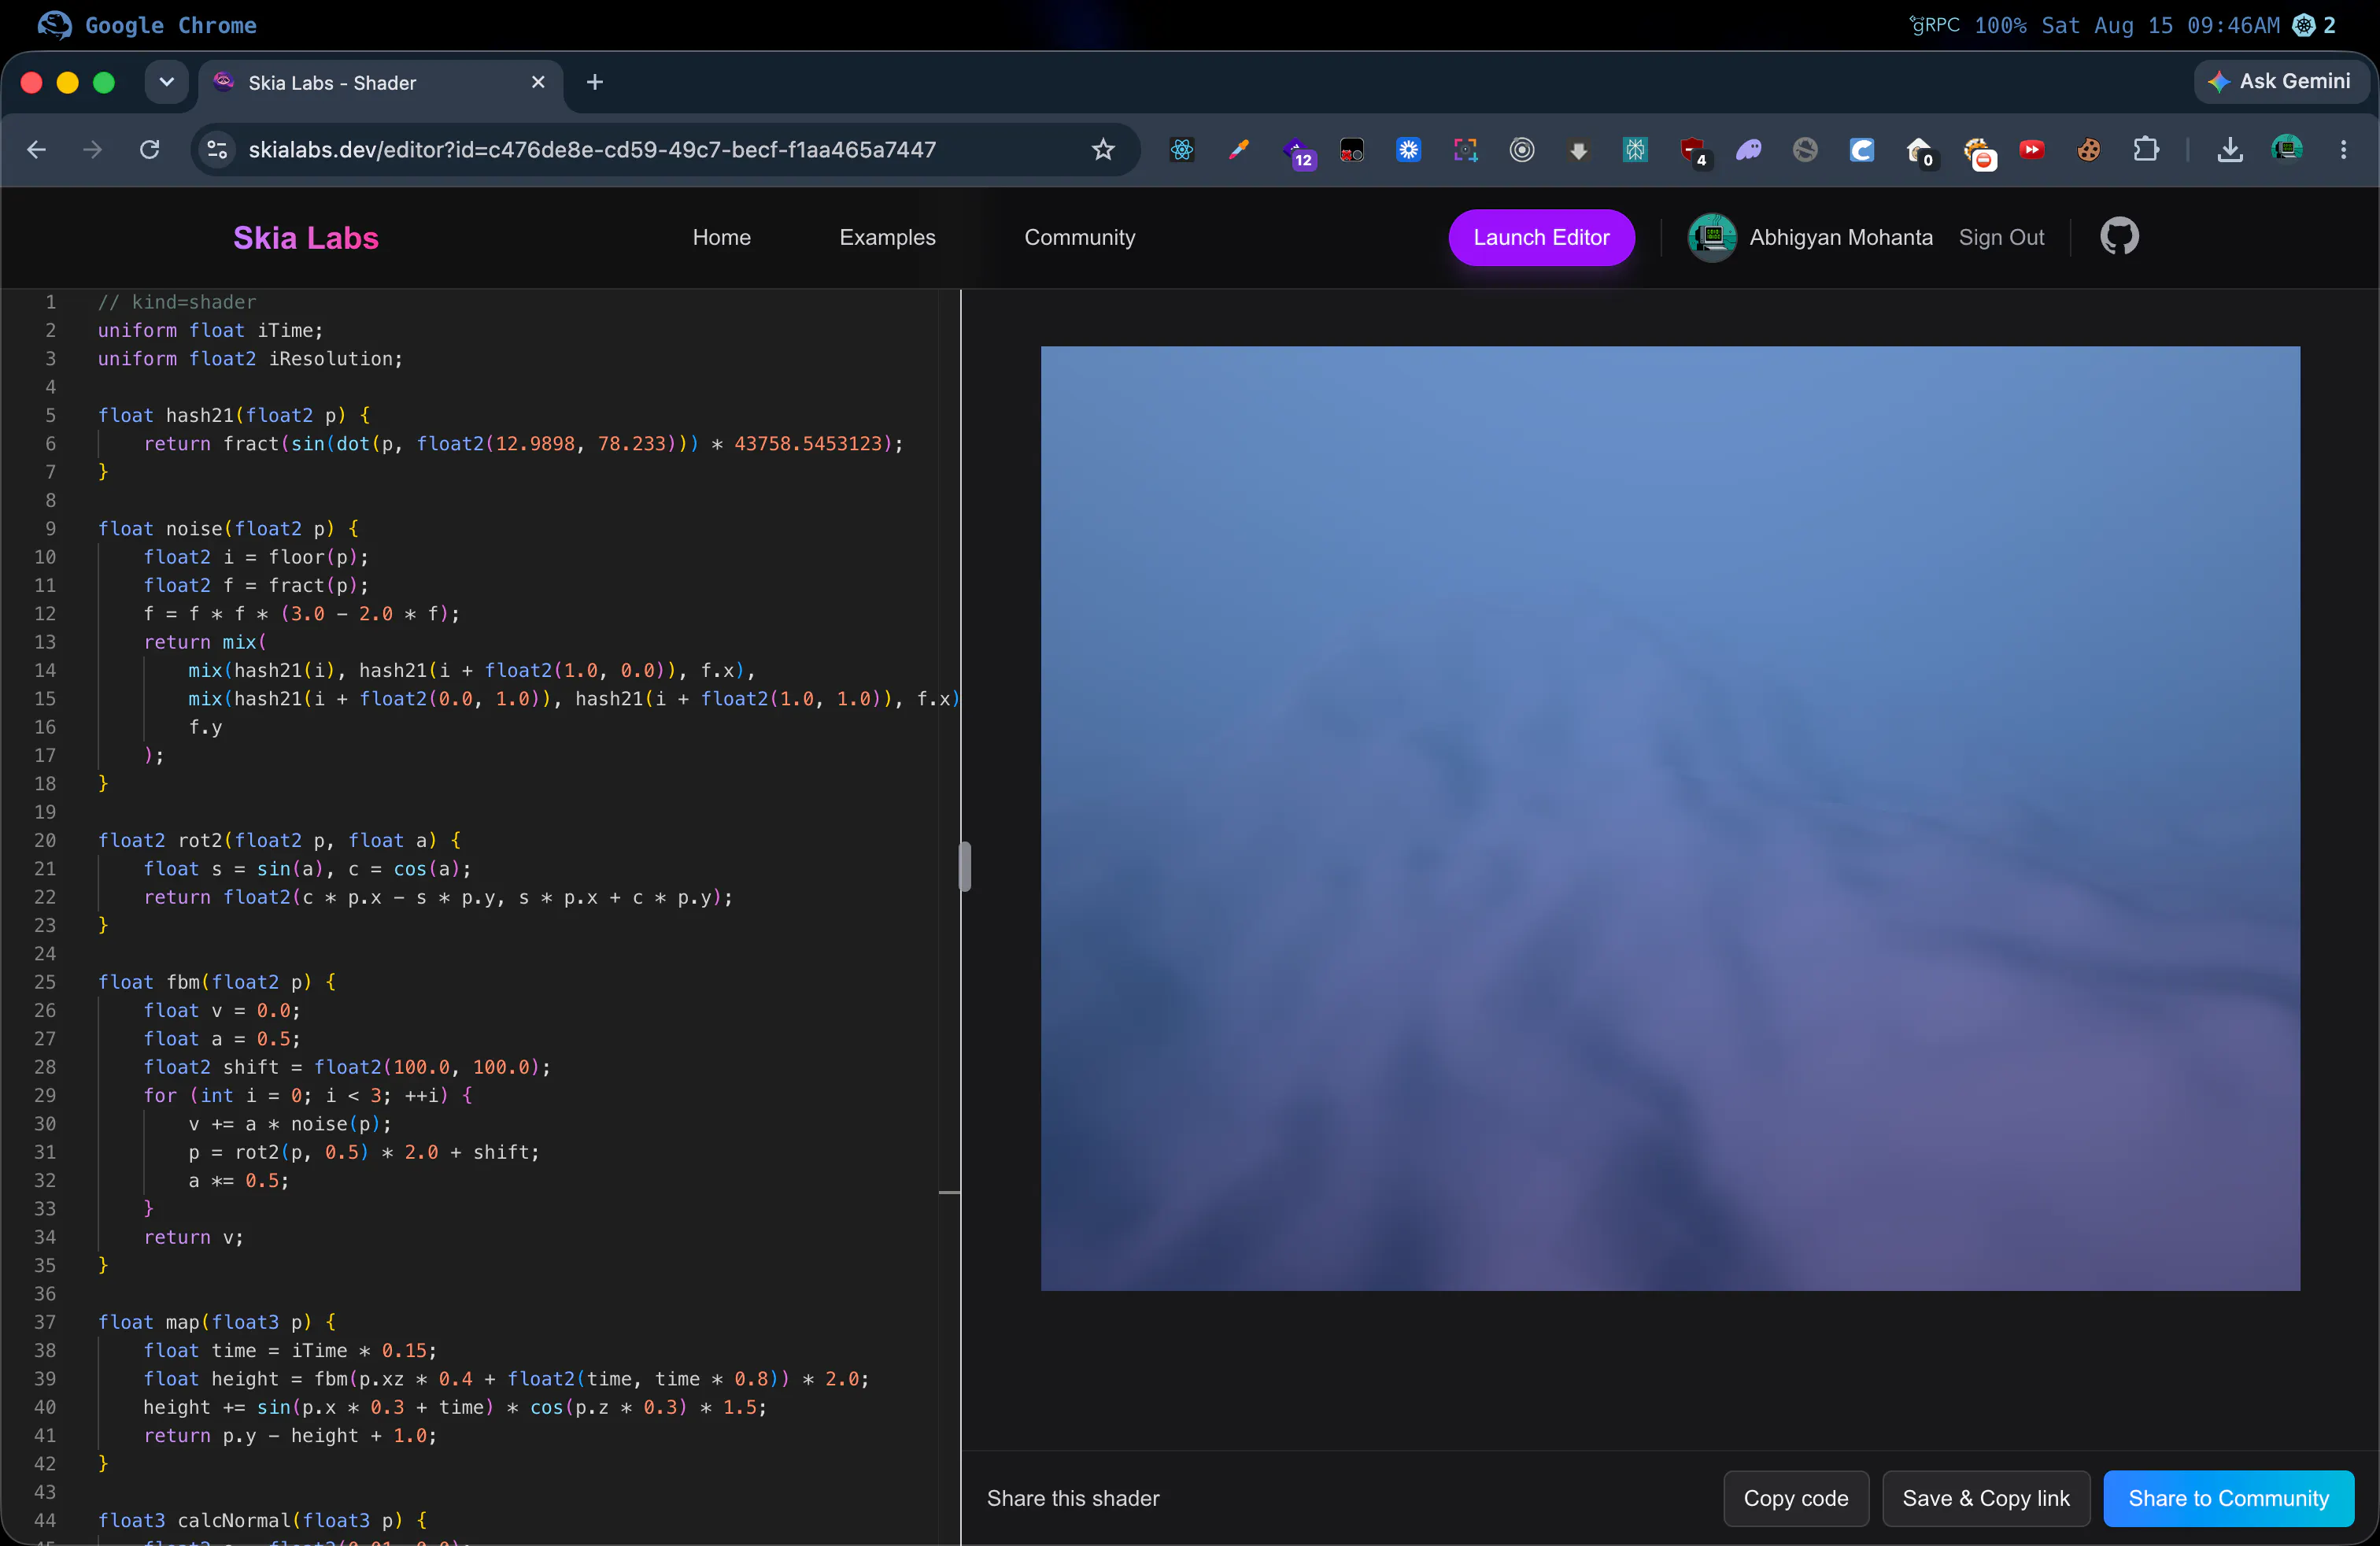The width and height of the screenshot is (2380, 1546).
Task: Click the Skia Labs logo
Action: click(306, 238)
